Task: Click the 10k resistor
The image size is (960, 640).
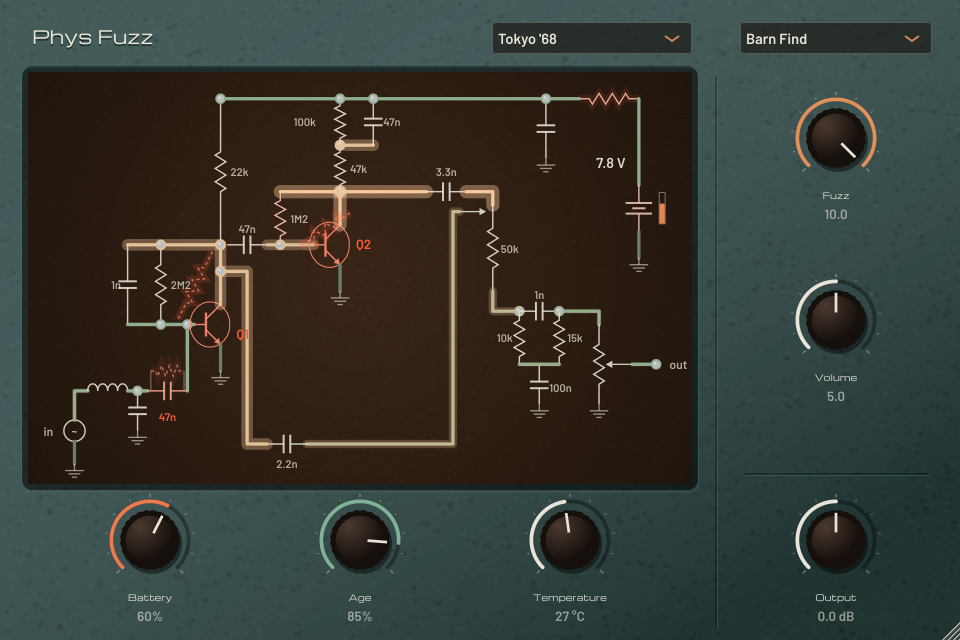Action: tap(519, 338)
